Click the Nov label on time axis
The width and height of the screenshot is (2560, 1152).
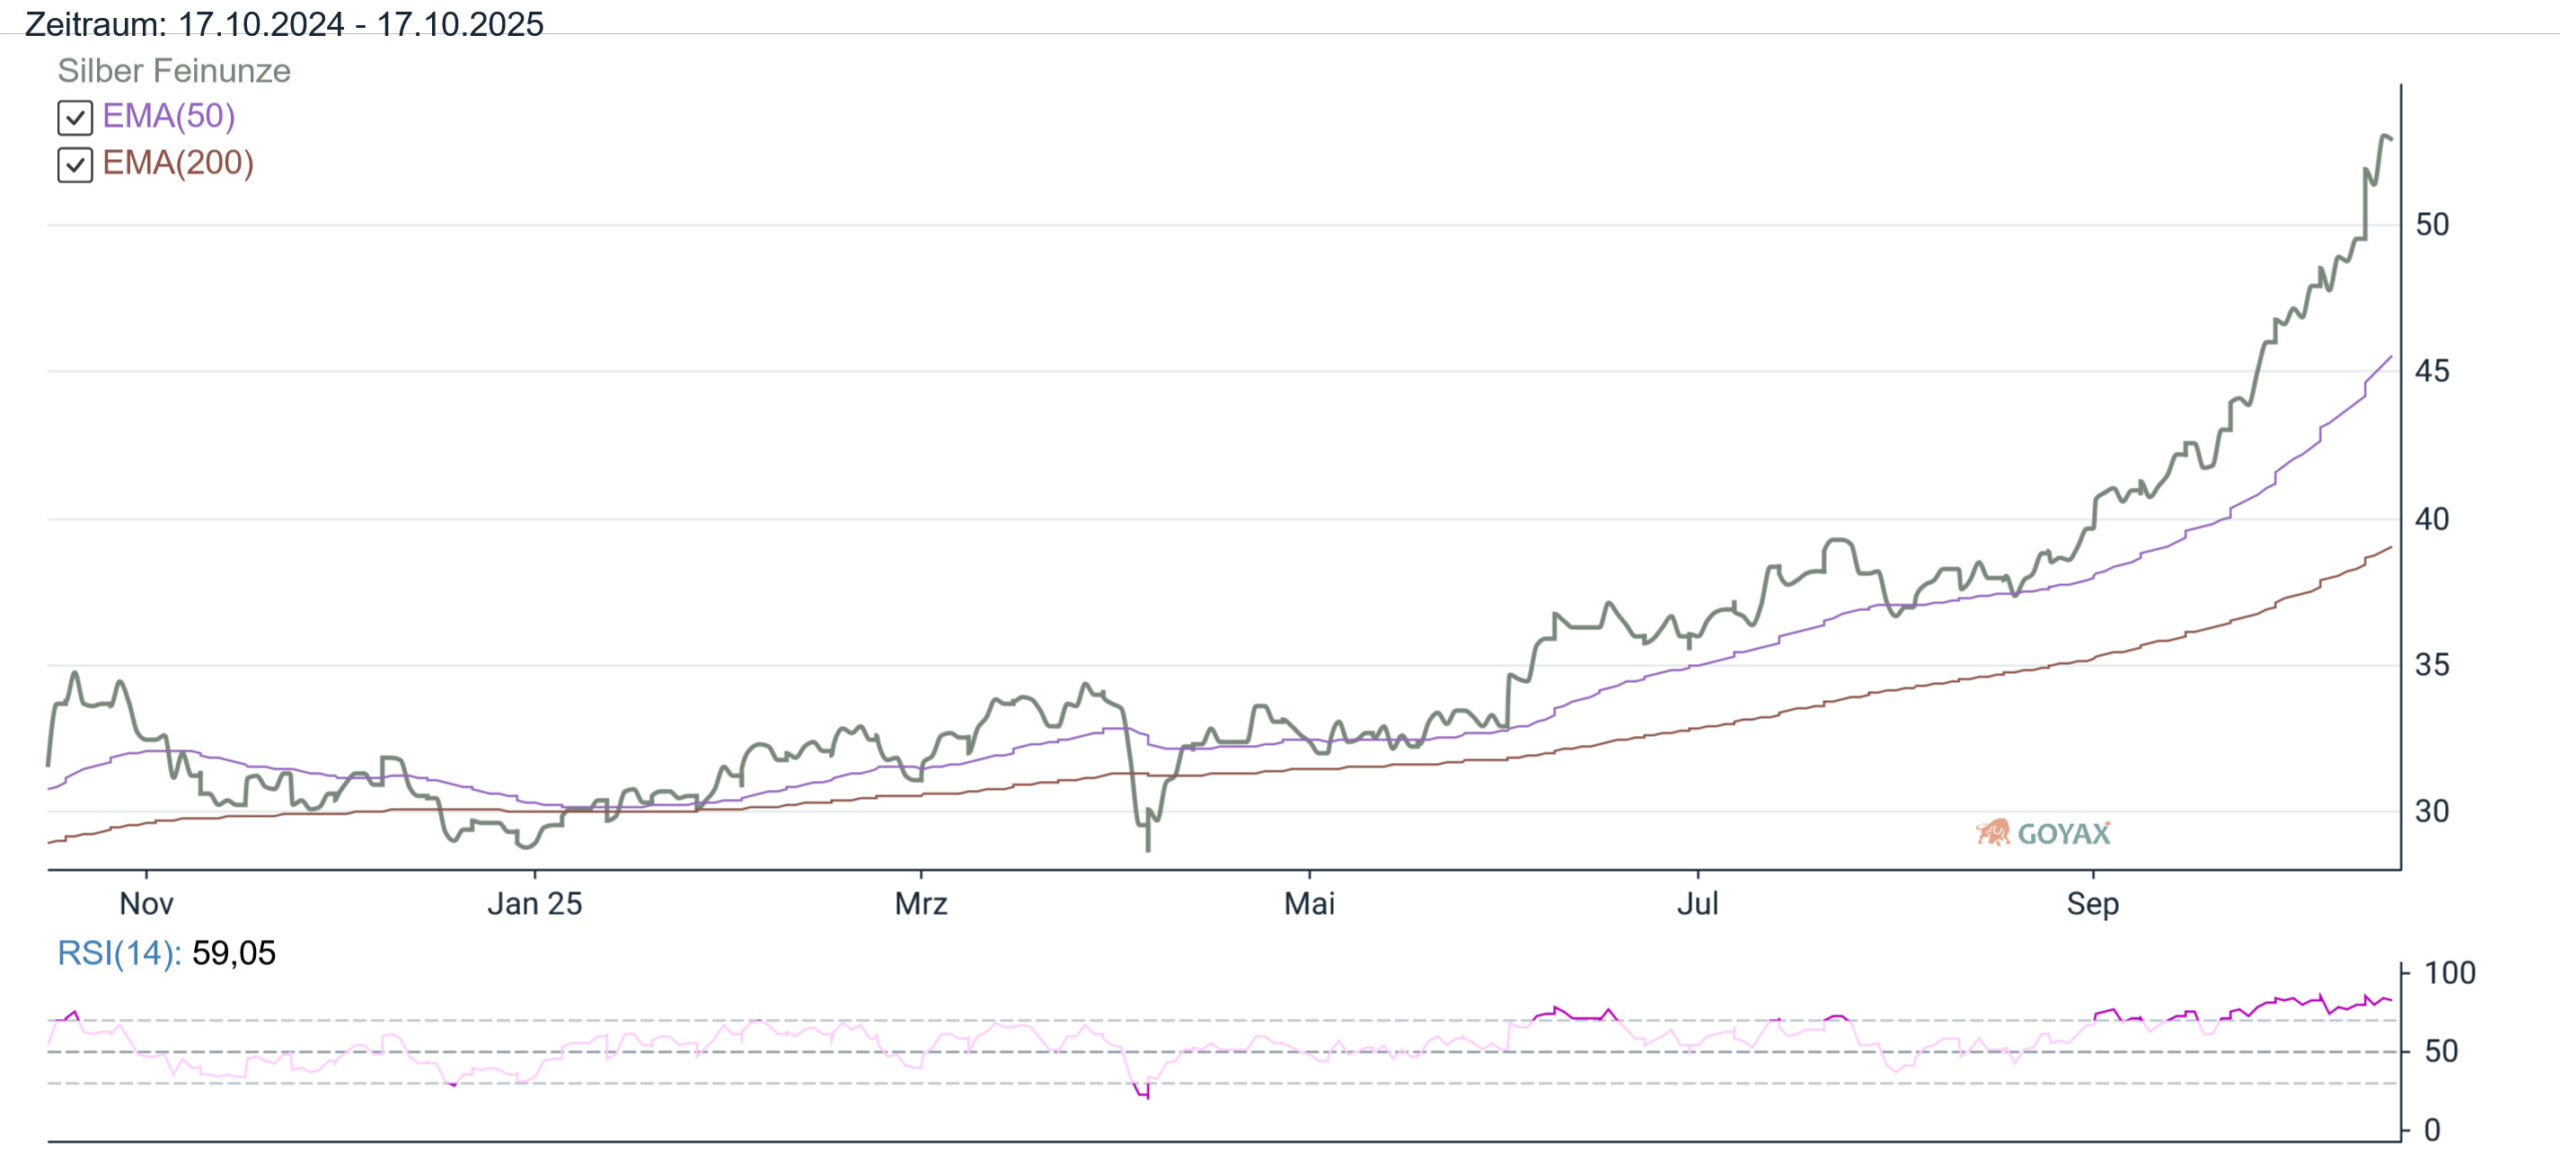[146, 904]
